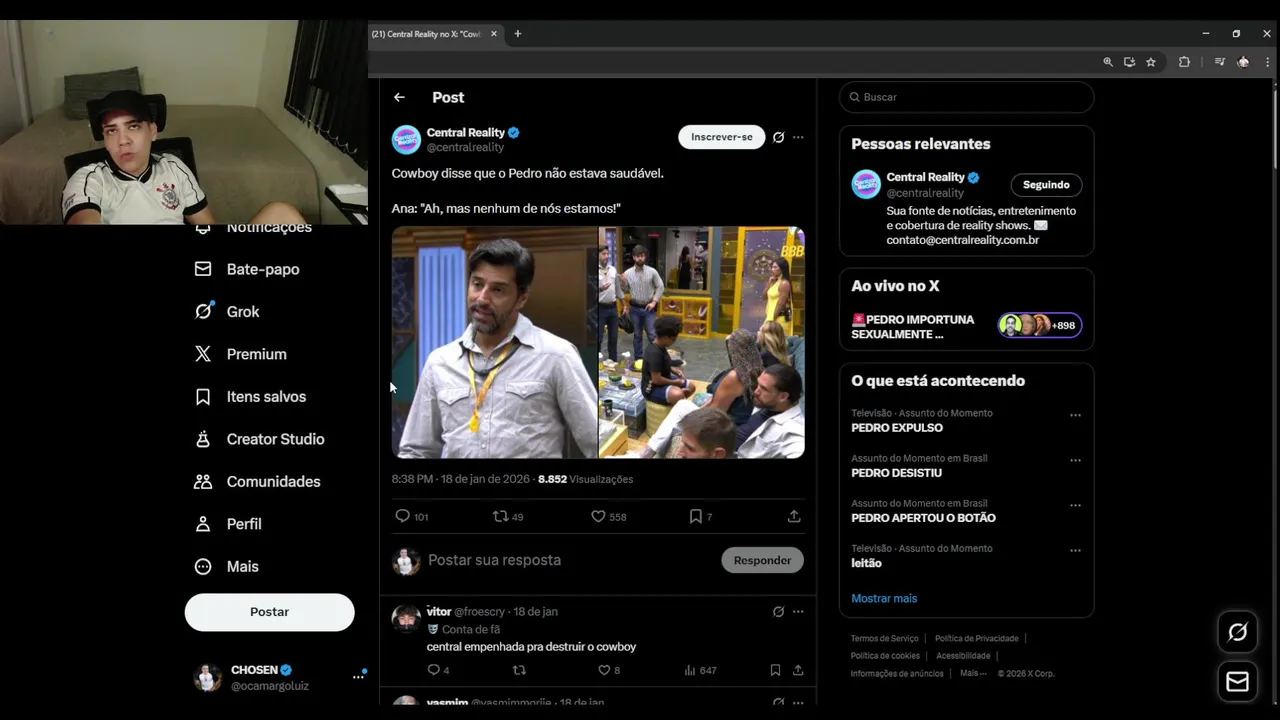The height and width of the screenshot is (720, 1280).
Task: More options for PEDRO DESISTIU trend
Action: 1075,460
